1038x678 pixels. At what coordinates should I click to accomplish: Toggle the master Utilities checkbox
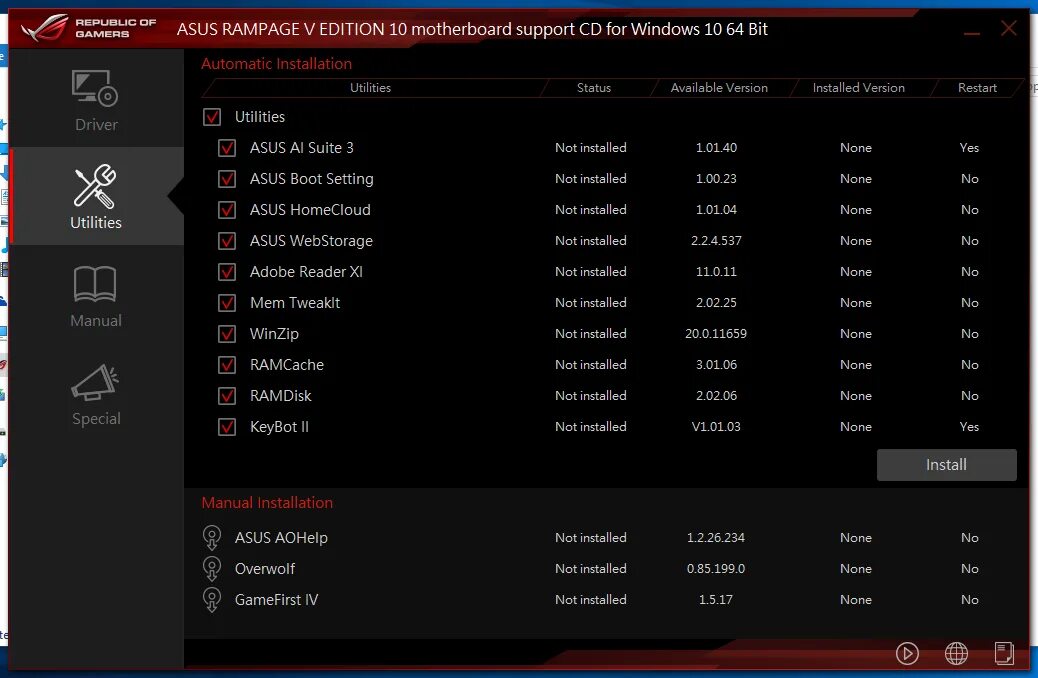(x=212, y=117)
